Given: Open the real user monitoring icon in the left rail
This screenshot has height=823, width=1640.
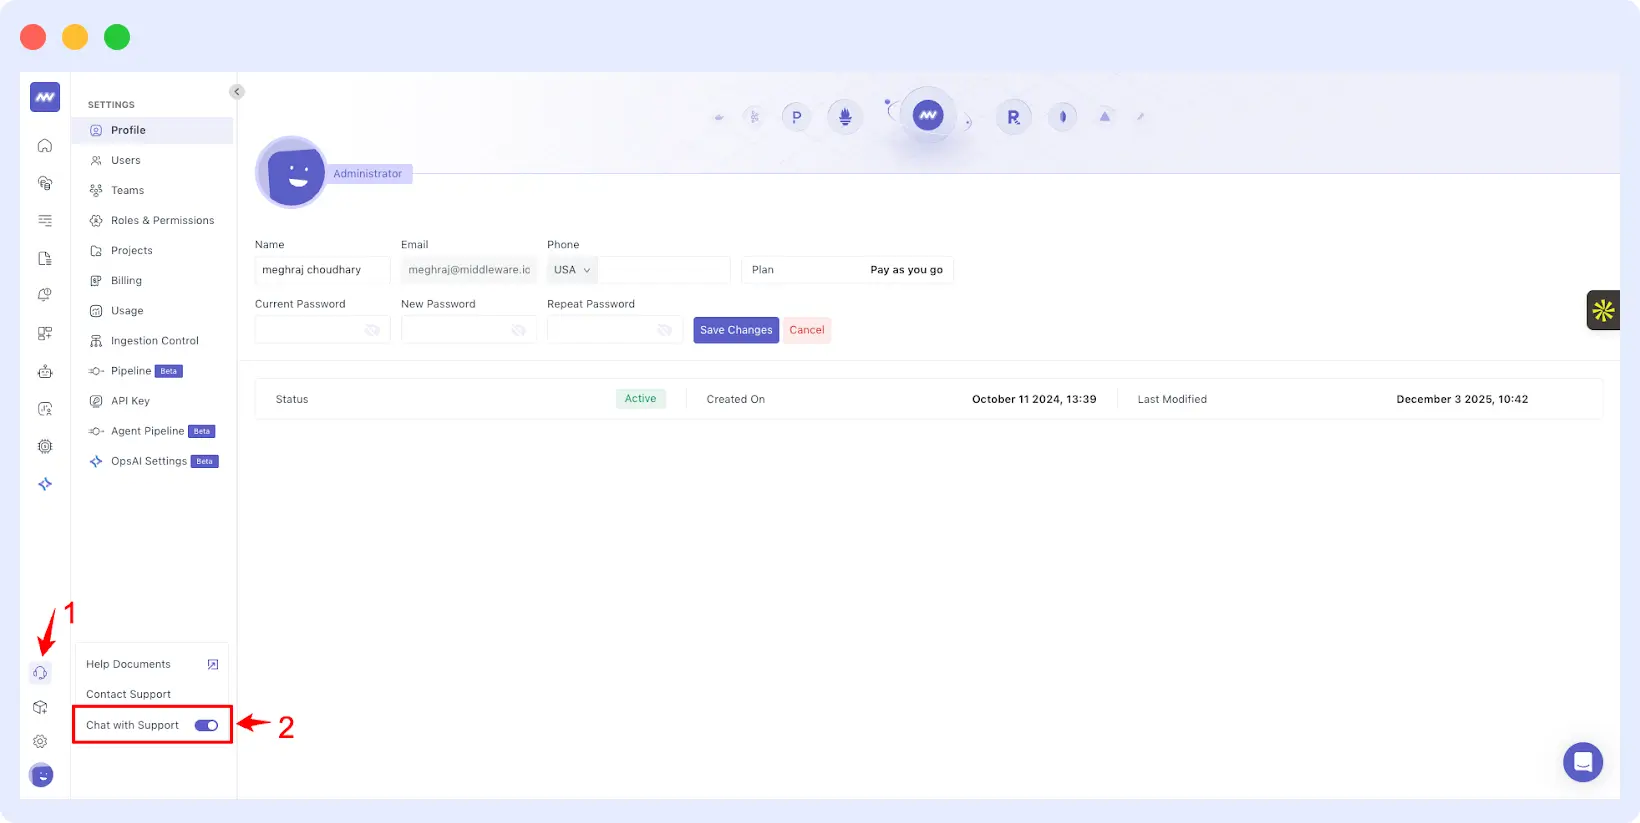Looking at the screenshot, I should [x=45, y=409].
